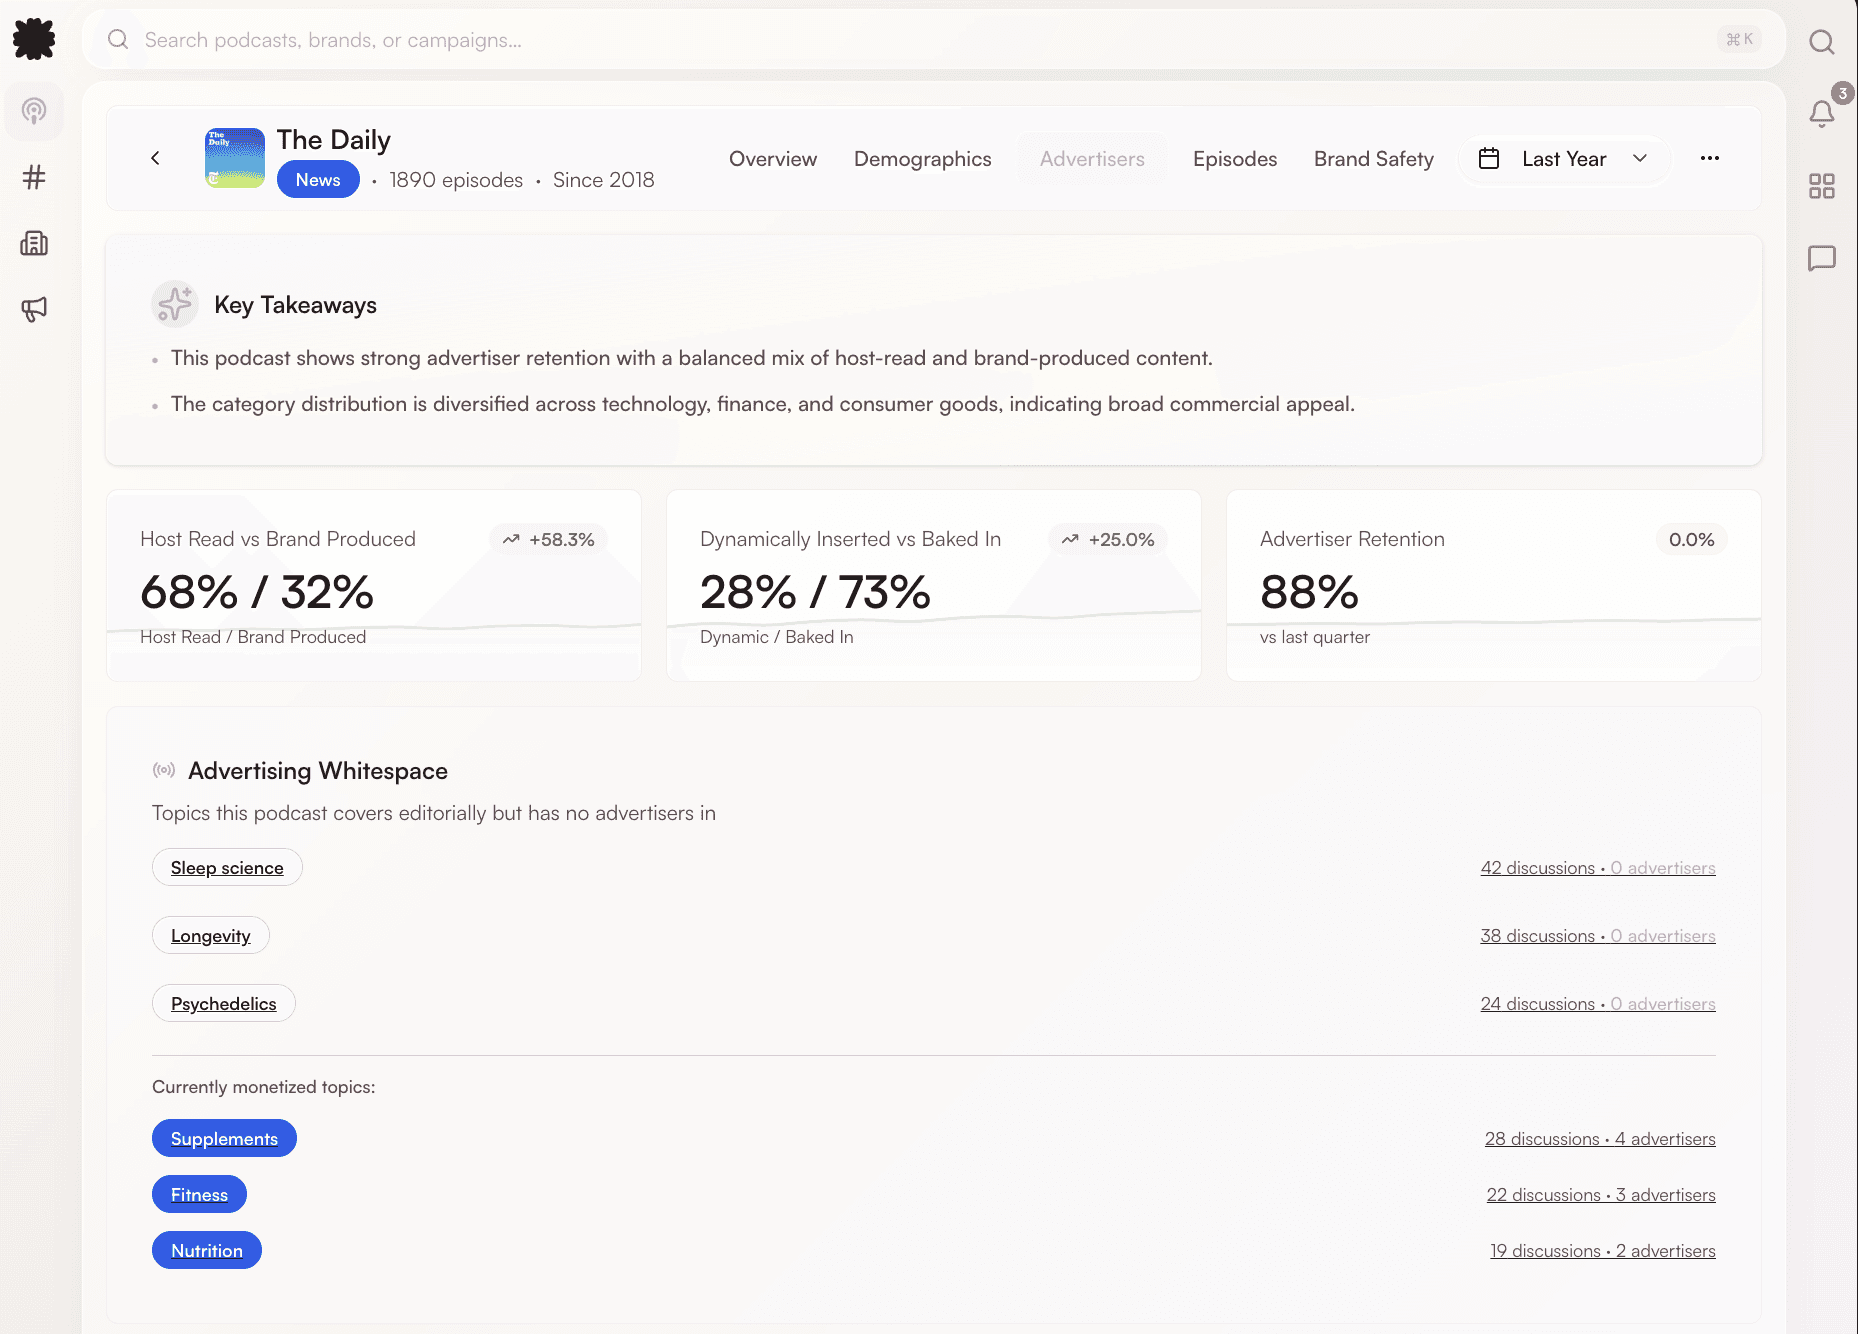Open the hashtag topics sidebar icon
The image size is (1858, 1334).
pos(34,177)
